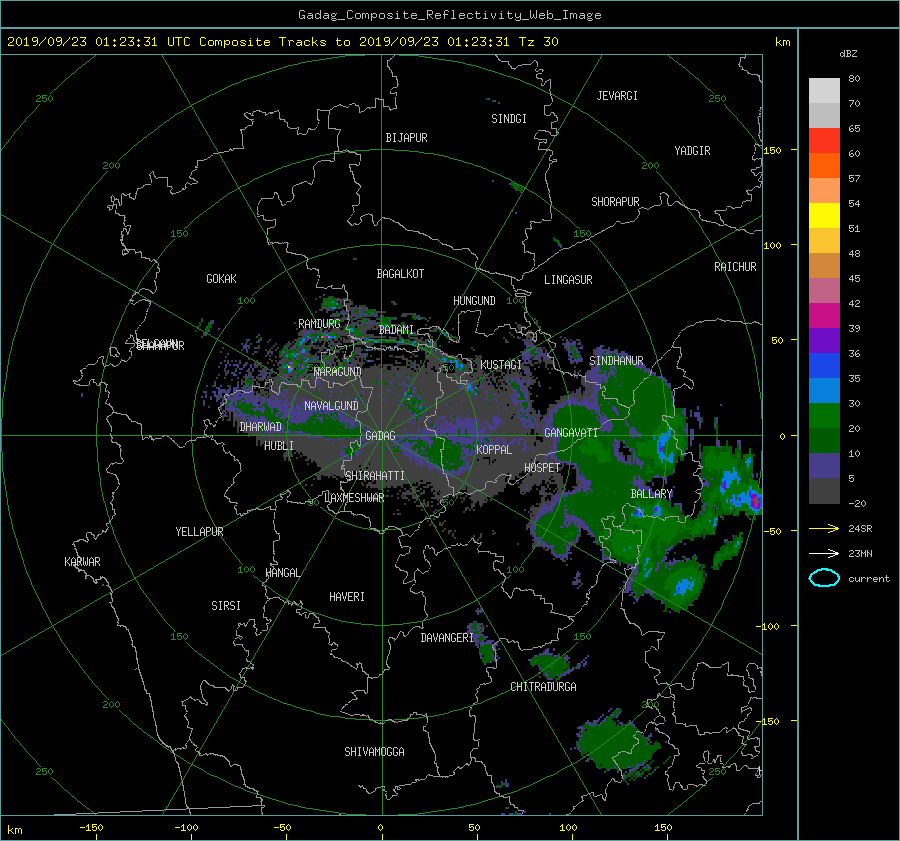The image size is (900, 841).
Task: Select the magenta 39–42 dBZ color swatch
Action: coord(824,316)
